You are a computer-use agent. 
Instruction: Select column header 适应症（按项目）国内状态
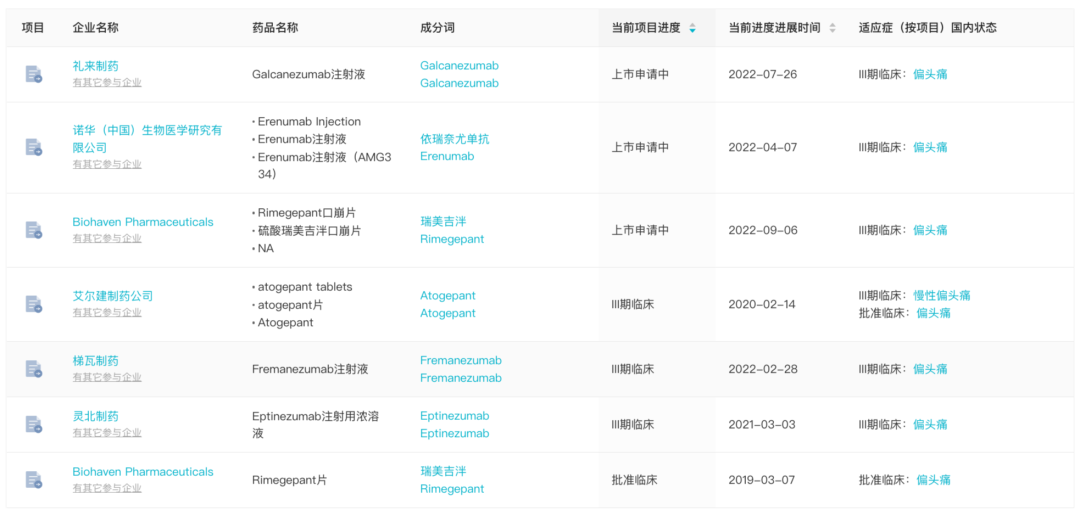tap(928, 28)
